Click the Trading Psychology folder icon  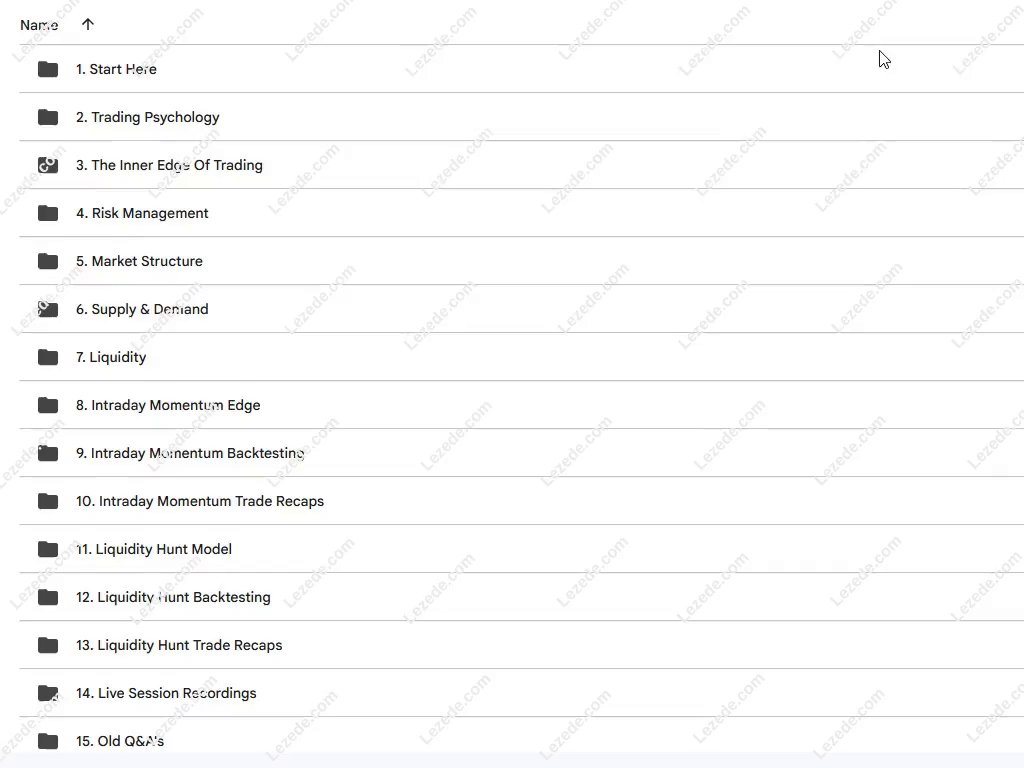point(48,117)
